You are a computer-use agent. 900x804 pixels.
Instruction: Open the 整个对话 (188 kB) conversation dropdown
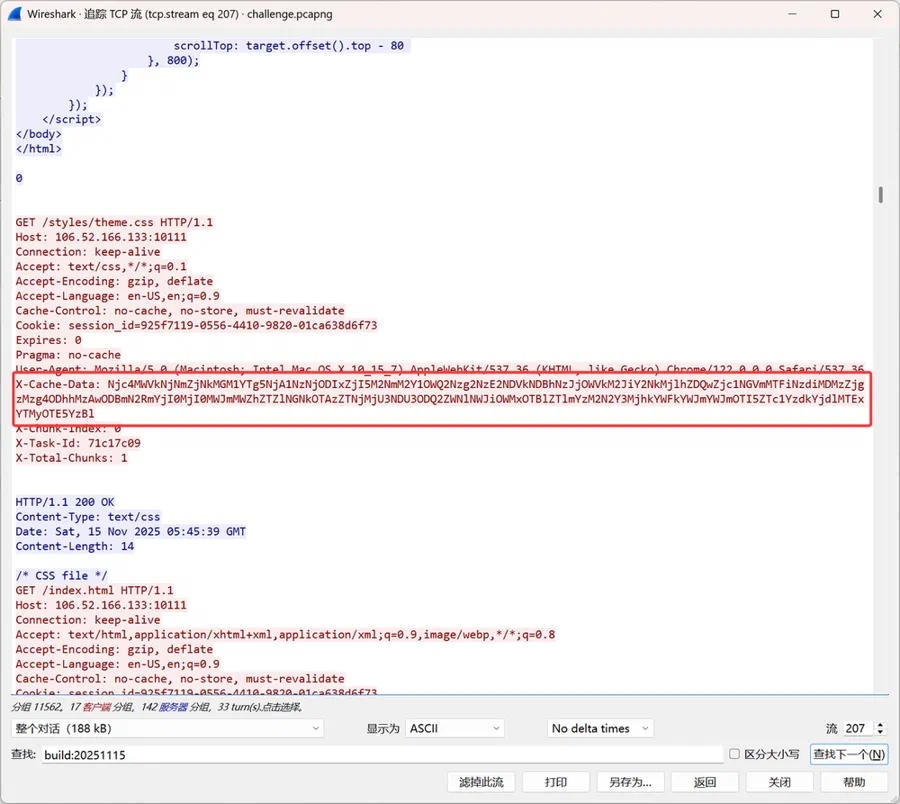point(167,728)
